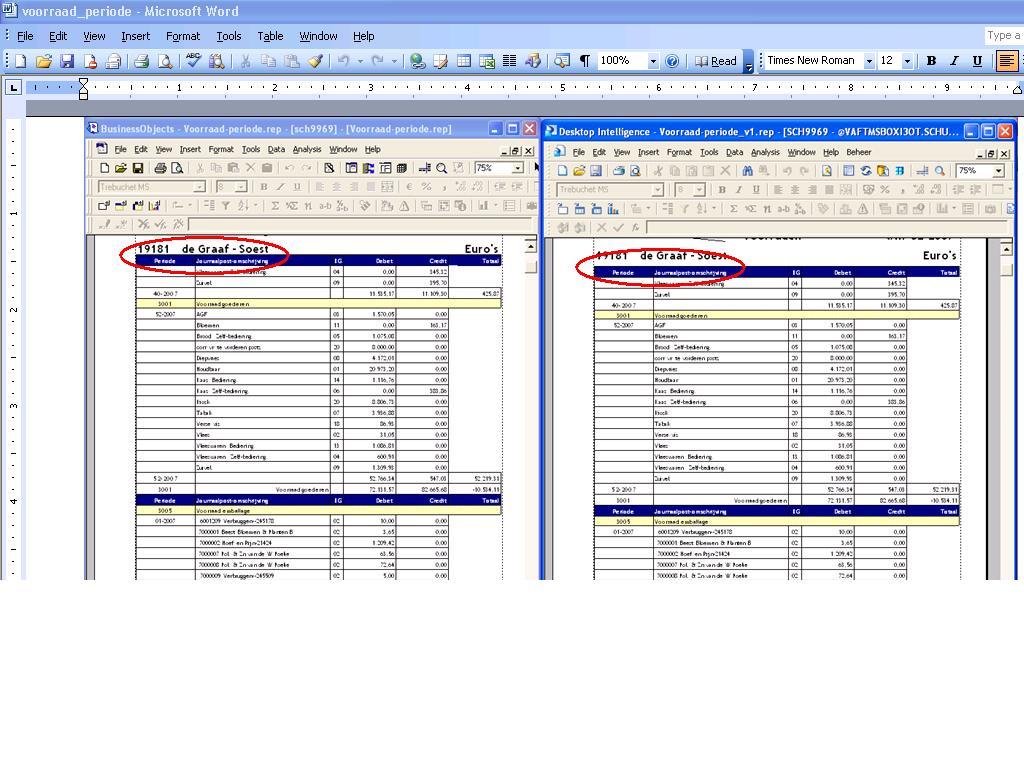Image resolution: width=1024 pixels, height=768 pixels.
Task: Open the Word Tools menu
Action: 229,36
